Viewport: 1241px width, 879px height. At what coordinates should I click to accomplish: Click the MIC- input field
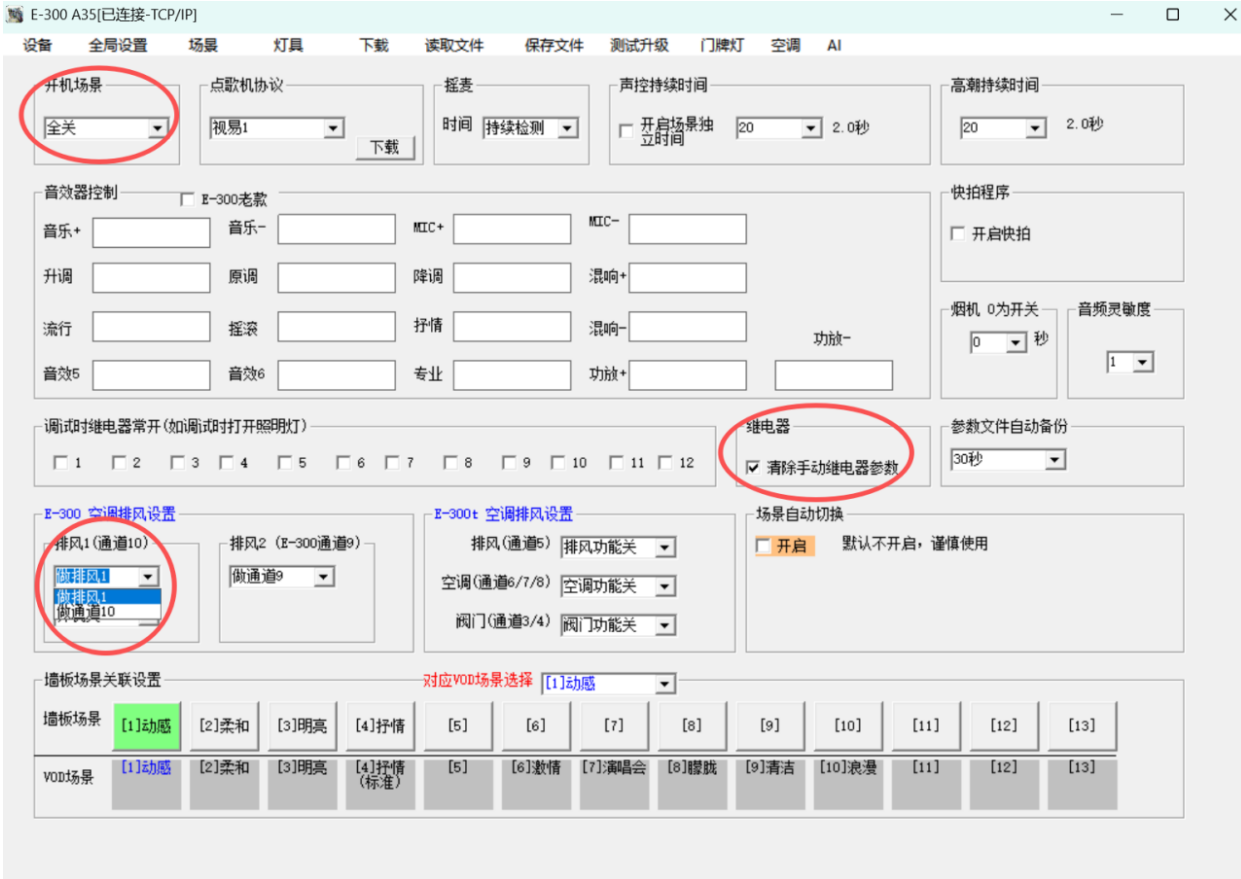(x=688, y=229)
